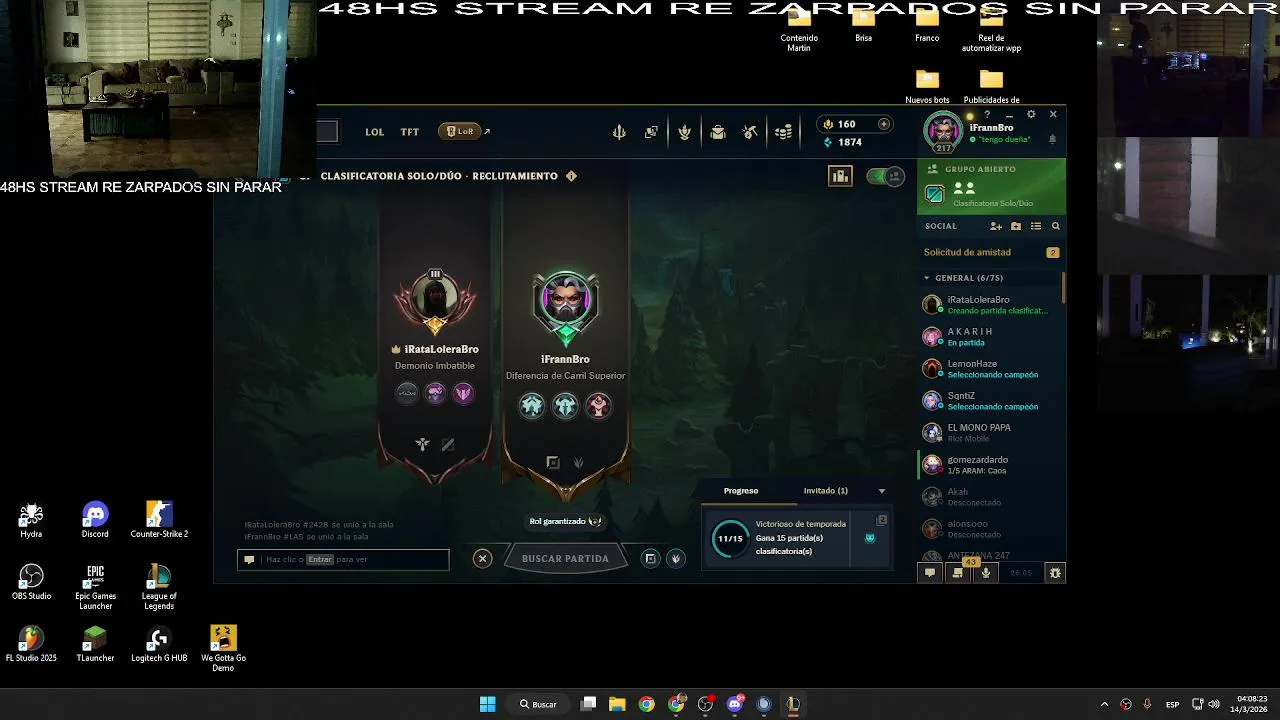Select friend LemonHaze

click(x=991, y=369)
